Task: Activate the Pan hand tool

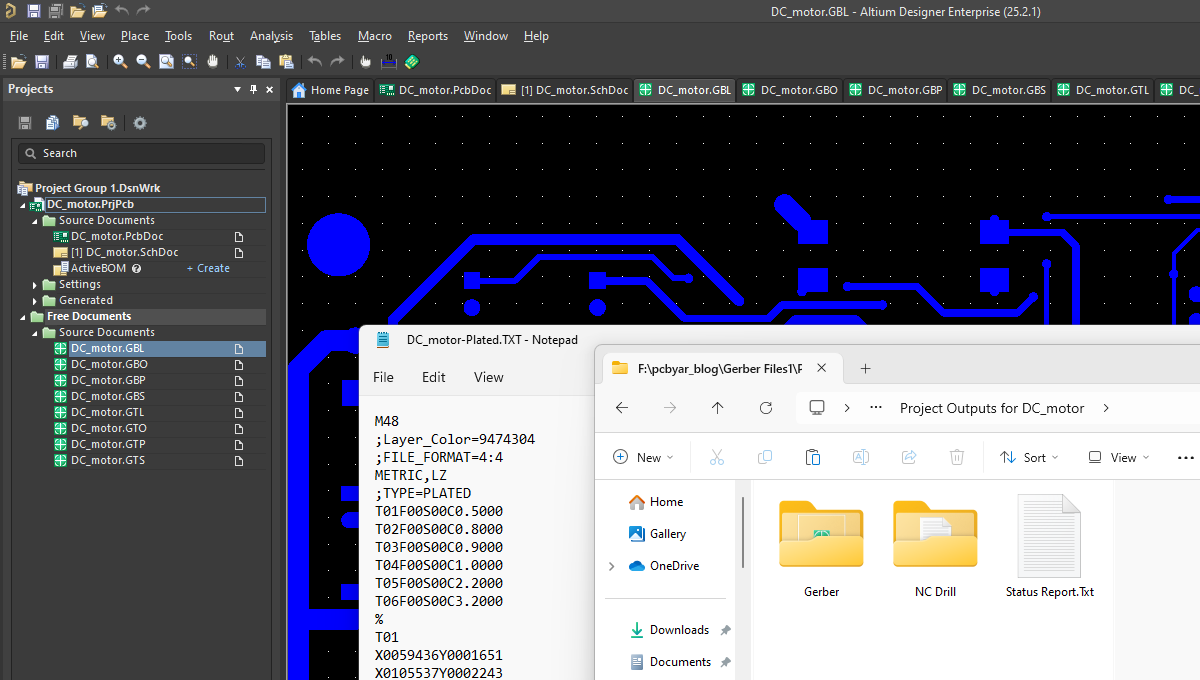Action: click(x=212, y=62)
